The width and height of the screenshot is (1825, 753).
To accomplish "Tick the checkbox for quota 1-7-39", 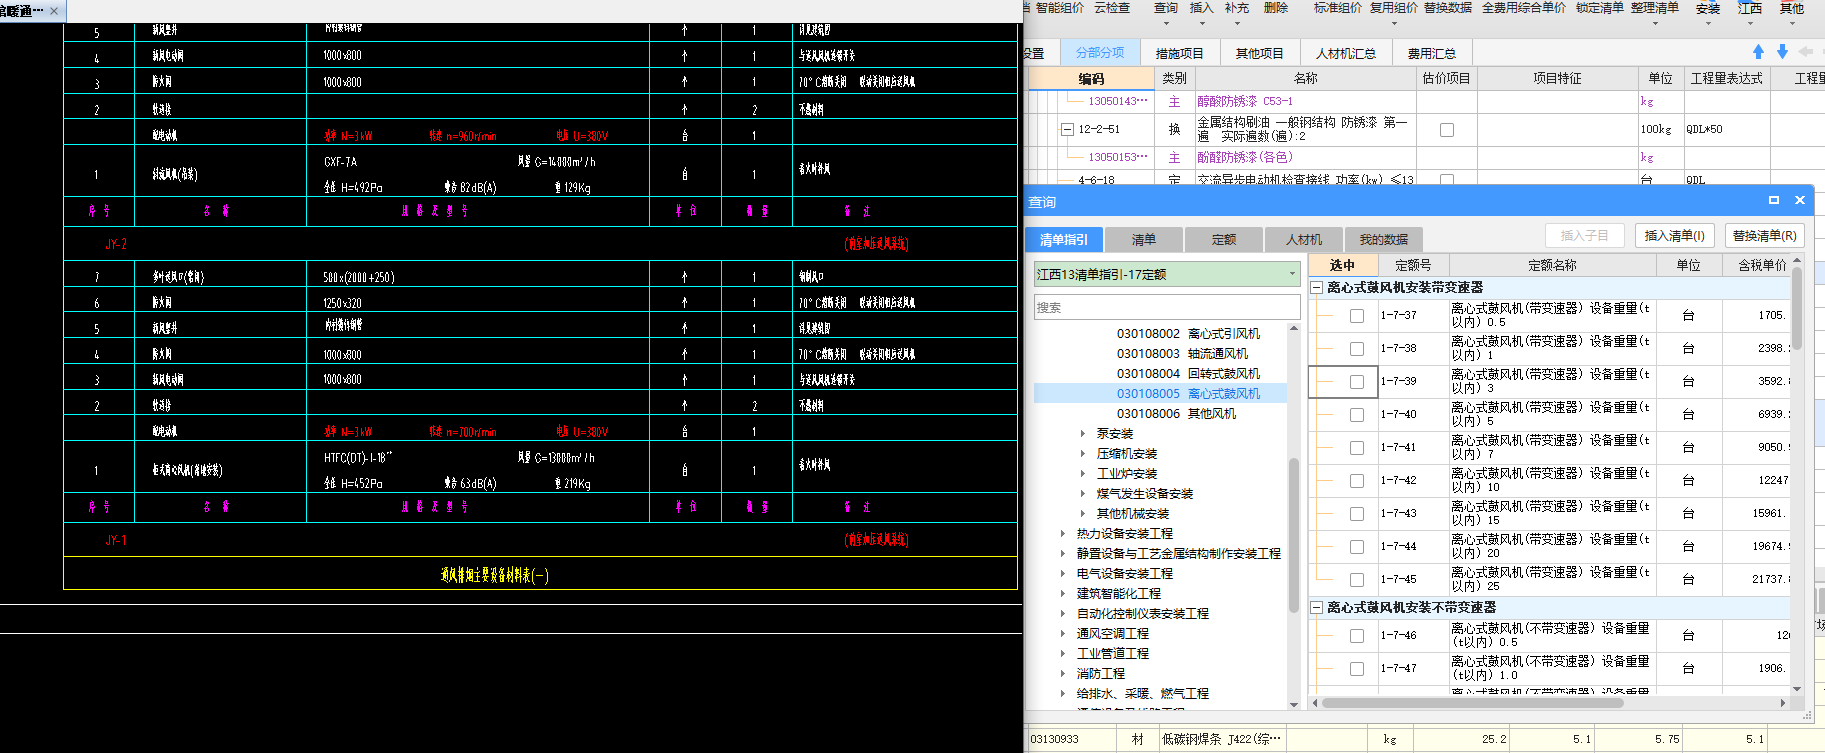I will coord(1357,382).
